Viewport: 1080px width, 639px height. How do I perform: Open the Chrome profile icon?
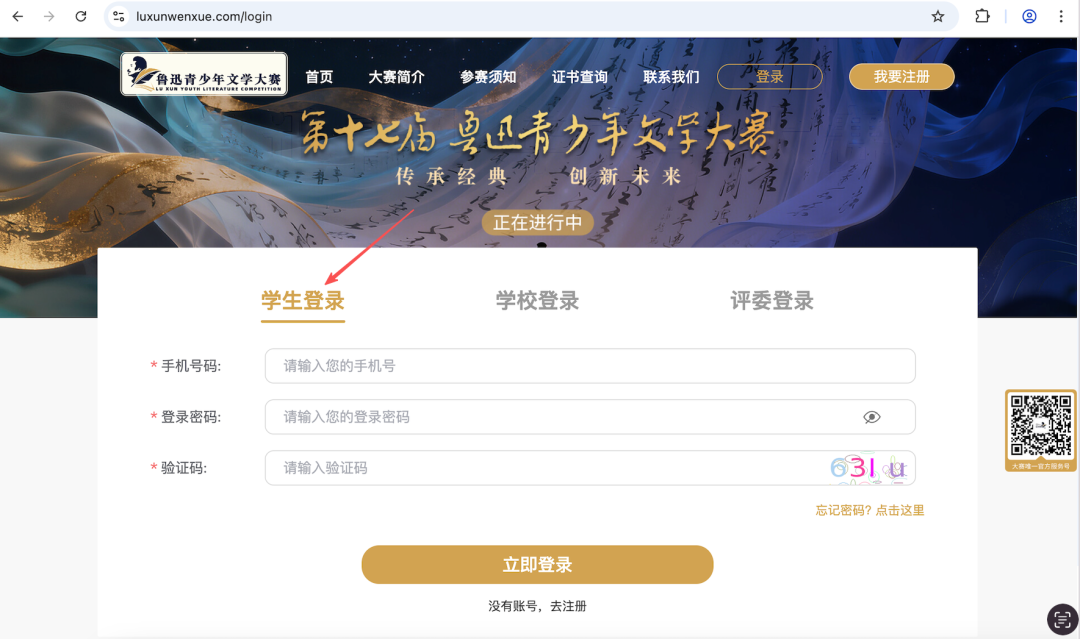(1029, 17)
